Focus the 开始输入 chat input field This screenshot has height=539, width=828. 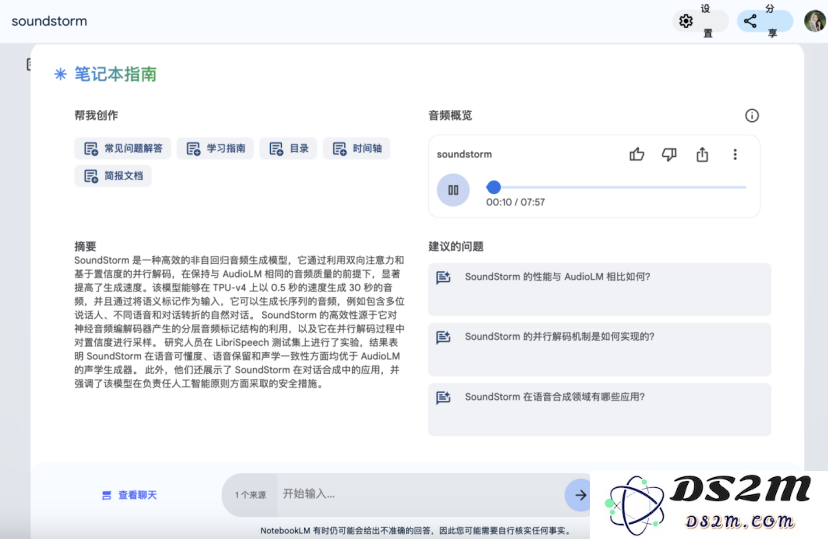pos(420,494)
